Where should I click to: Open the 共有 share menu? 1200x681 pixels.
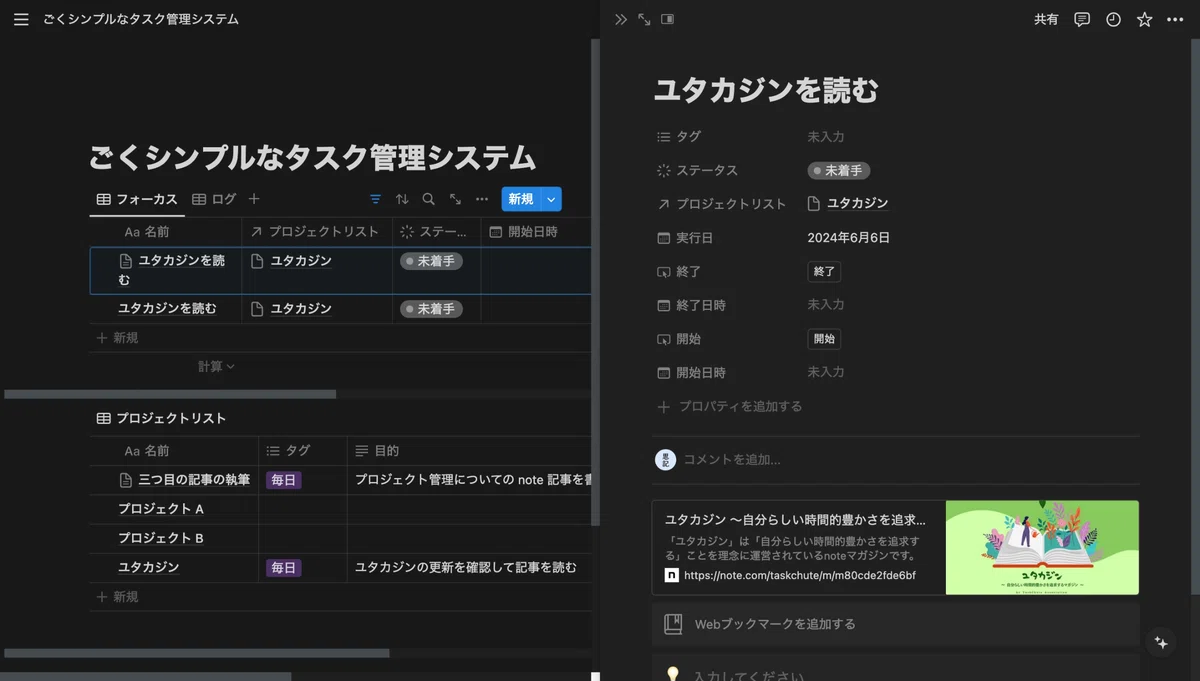pos(1046,19)
